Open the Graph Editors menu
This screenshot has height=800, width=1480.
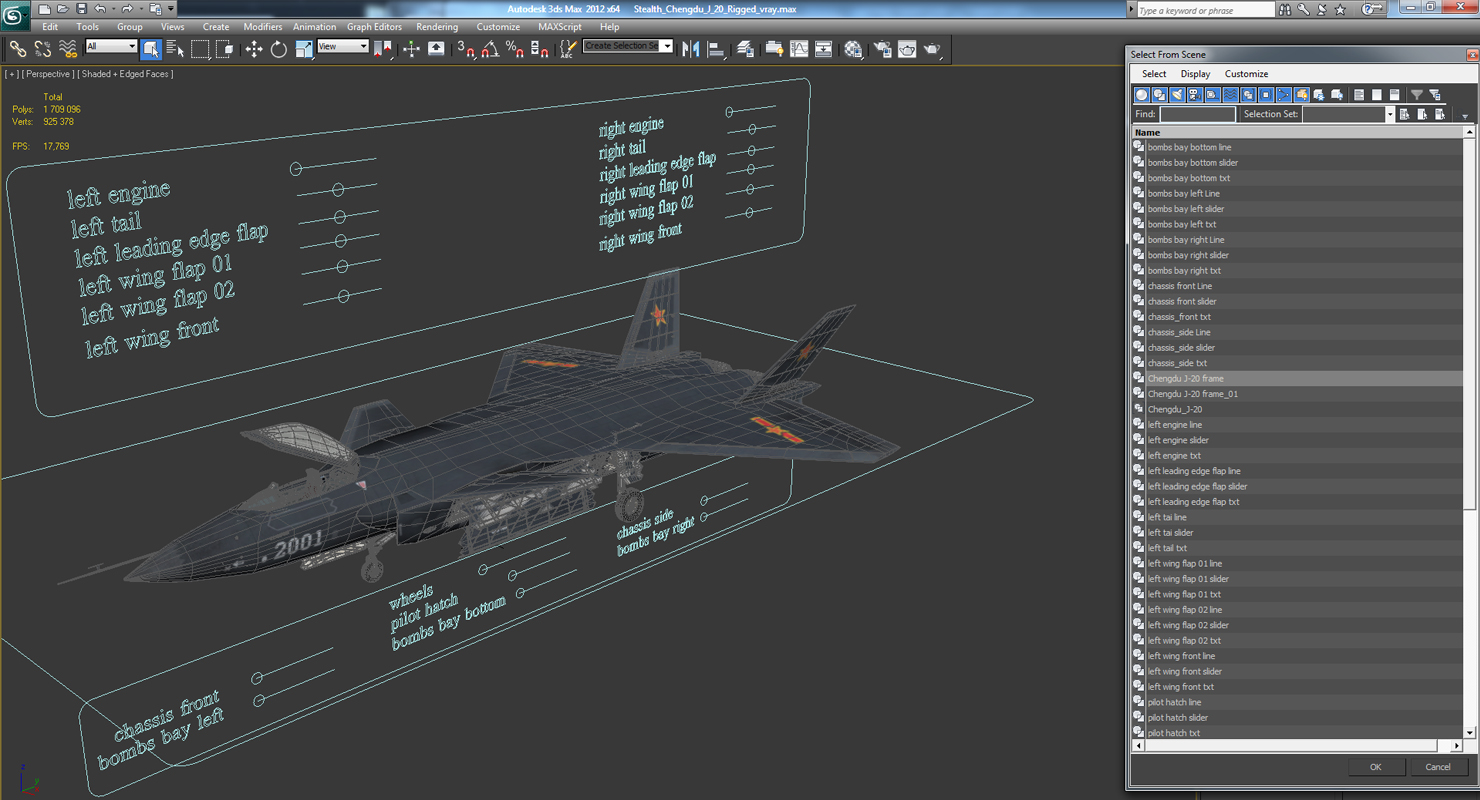374,27
